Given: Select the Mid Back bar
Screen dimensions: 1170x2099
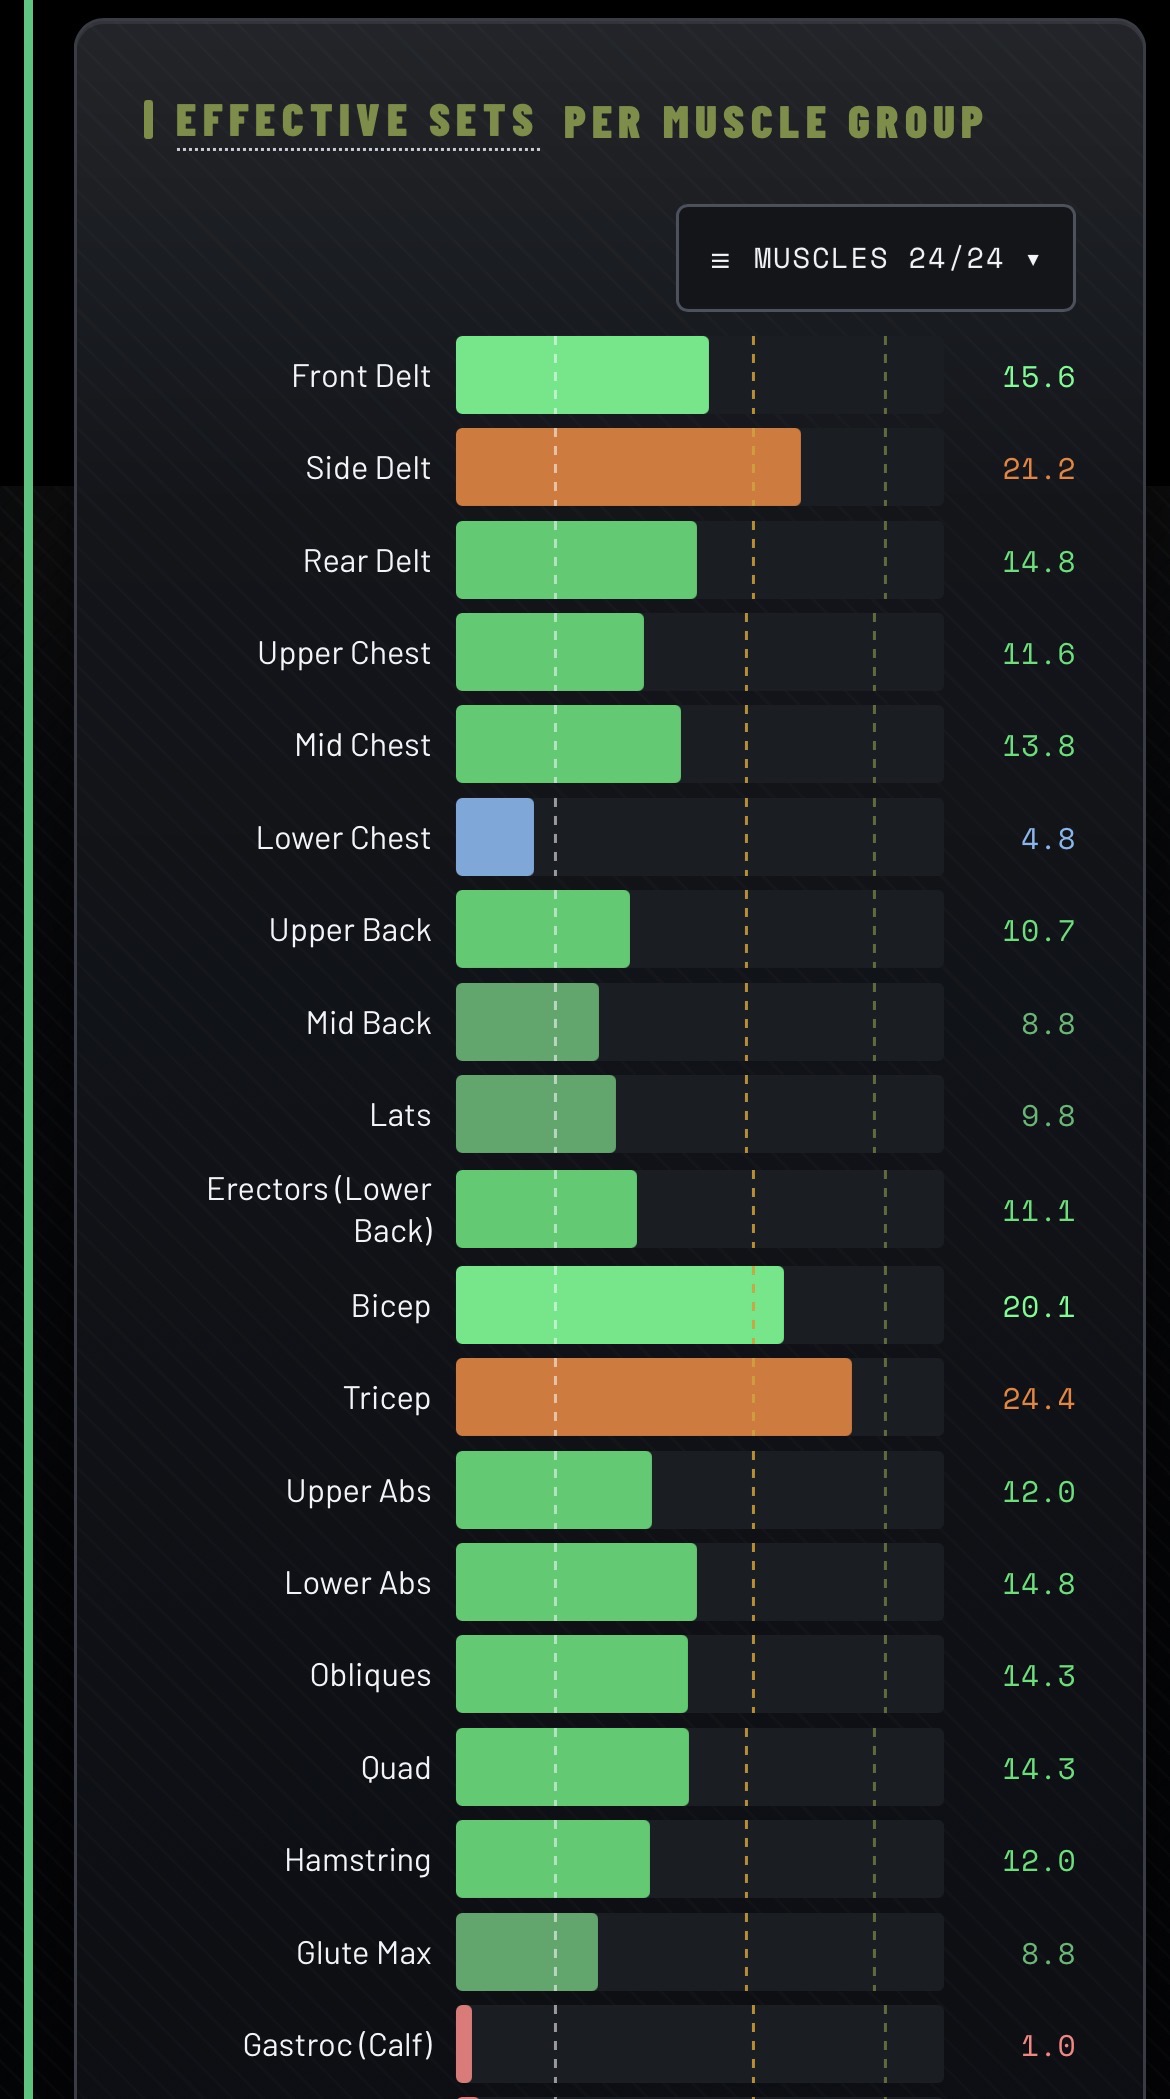Looking at the screenshot, I should pyautogui.click(x=528, y=1022).
